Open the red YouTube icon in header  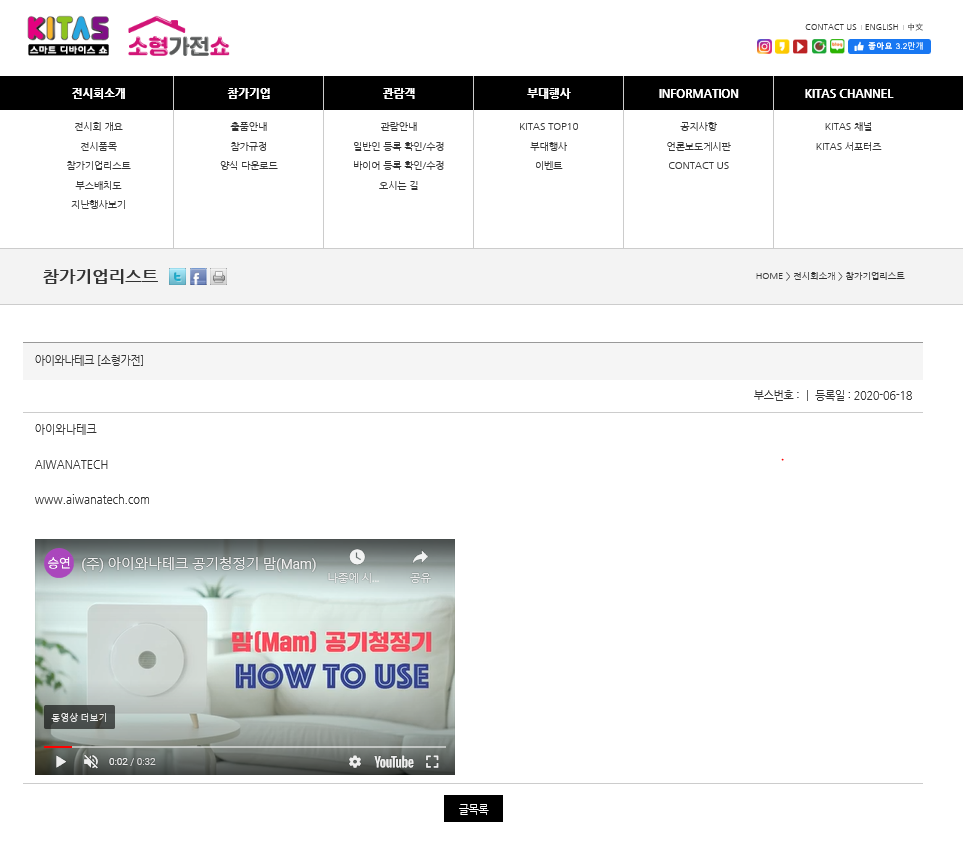click(800, 47)
